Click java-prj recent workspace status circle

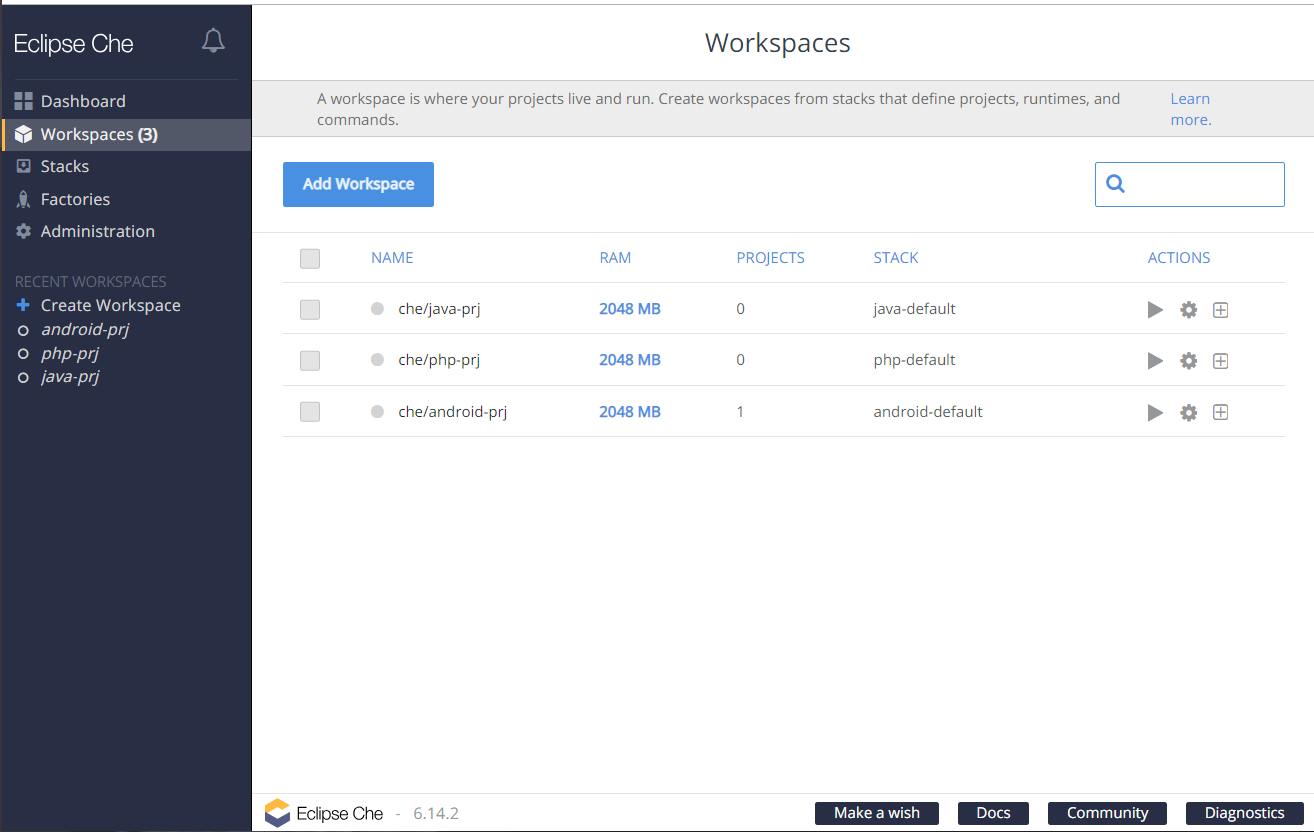pyautogui.click(x=23, y=378)
